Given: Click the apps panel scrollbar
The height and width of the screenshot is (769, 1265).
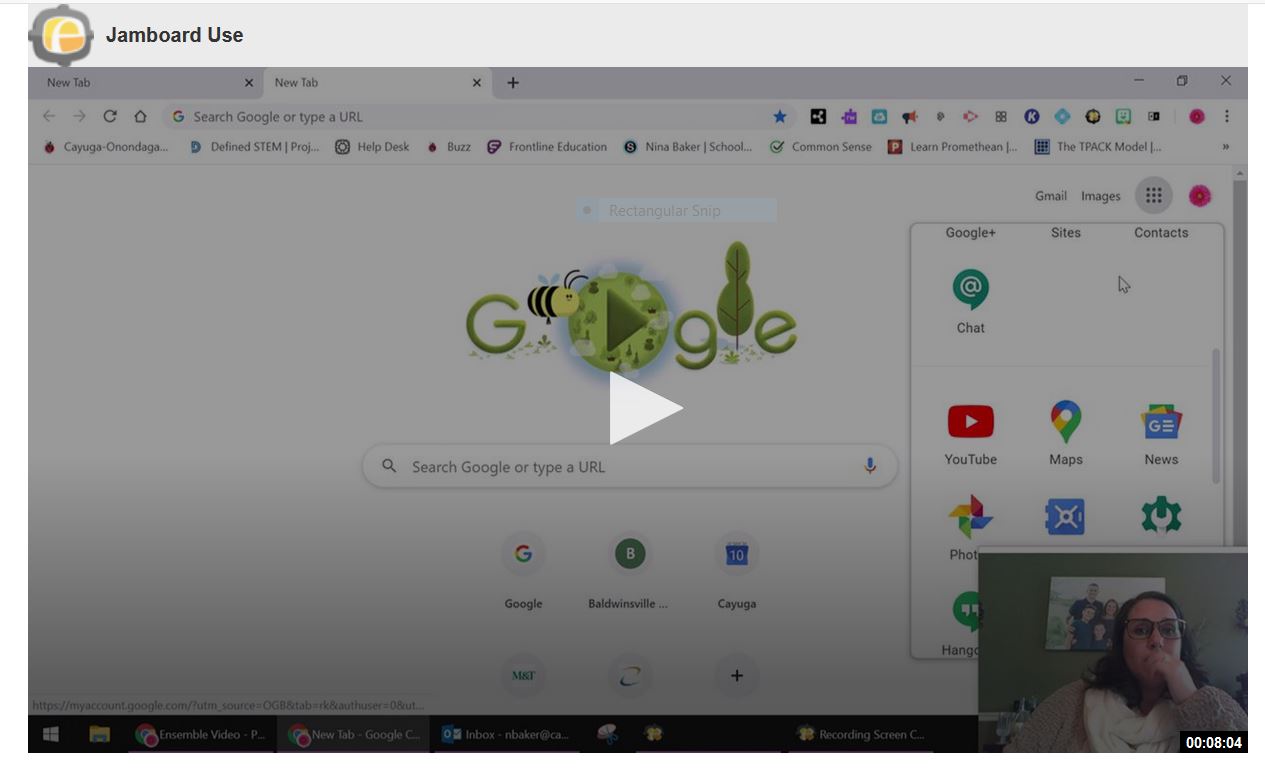Looking at the screenshot, I should (x=1216, y=415).
